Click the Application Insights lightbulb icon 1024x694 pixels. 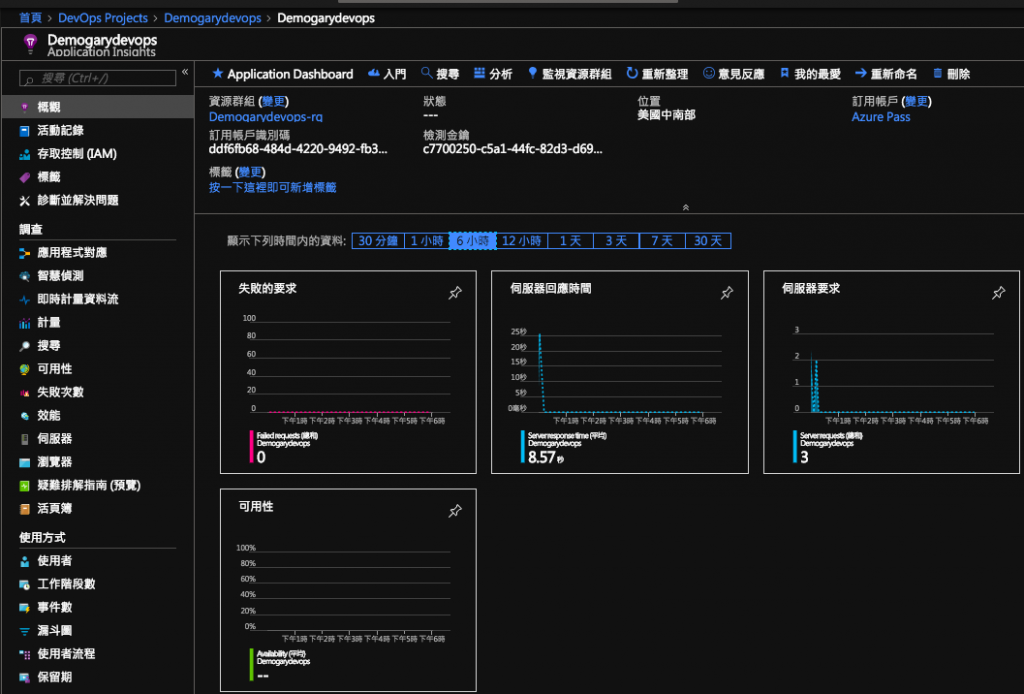(x=30, y=44)
